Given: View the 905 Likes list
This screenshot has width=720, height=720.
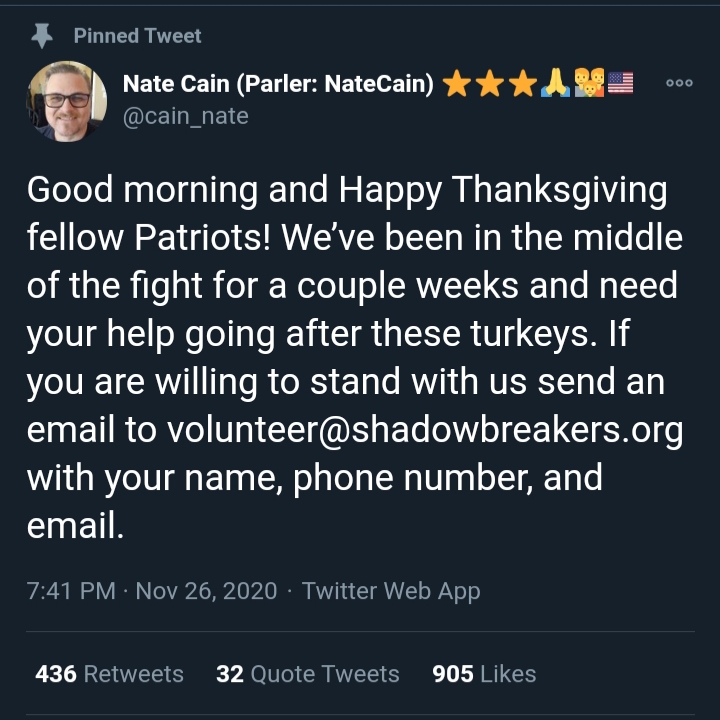Looking at the screenshot, I should 484,674.
